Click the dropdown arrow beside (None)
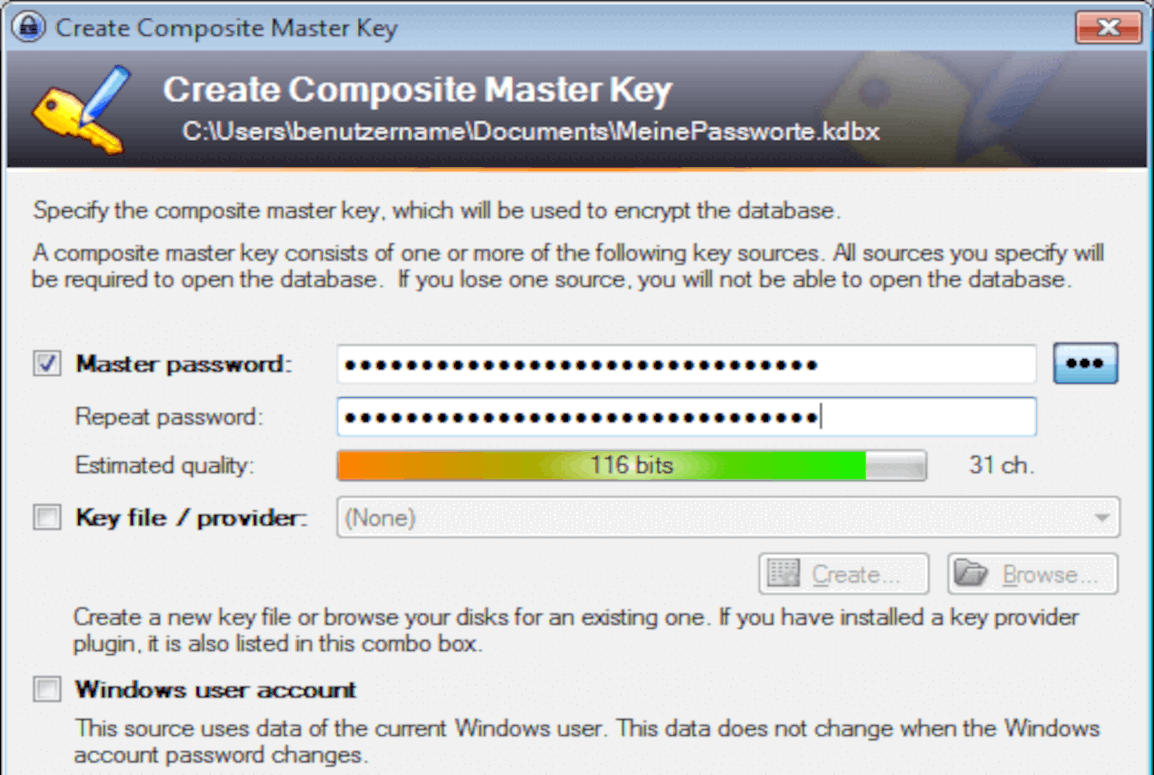 tap(1102, 517)
